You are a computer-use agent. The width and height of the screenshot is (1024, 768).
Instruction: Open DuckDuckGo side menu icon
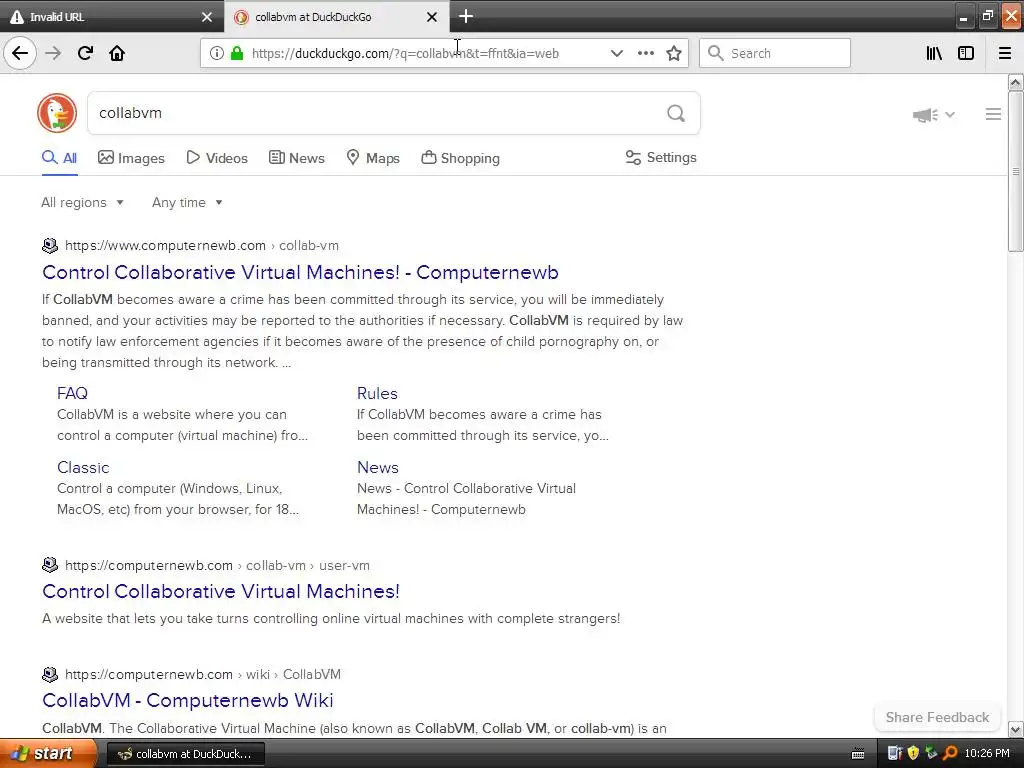993,114
